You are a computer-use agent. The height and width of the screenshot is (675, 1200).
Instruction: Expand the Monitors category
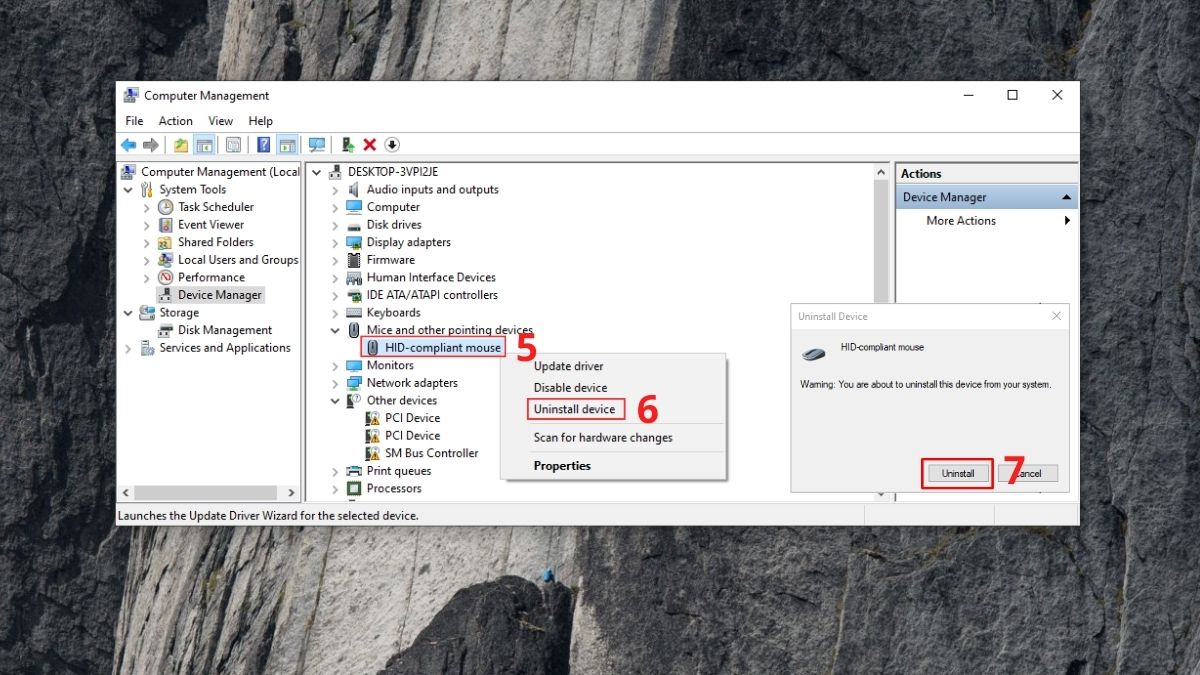tap(335, 366)
